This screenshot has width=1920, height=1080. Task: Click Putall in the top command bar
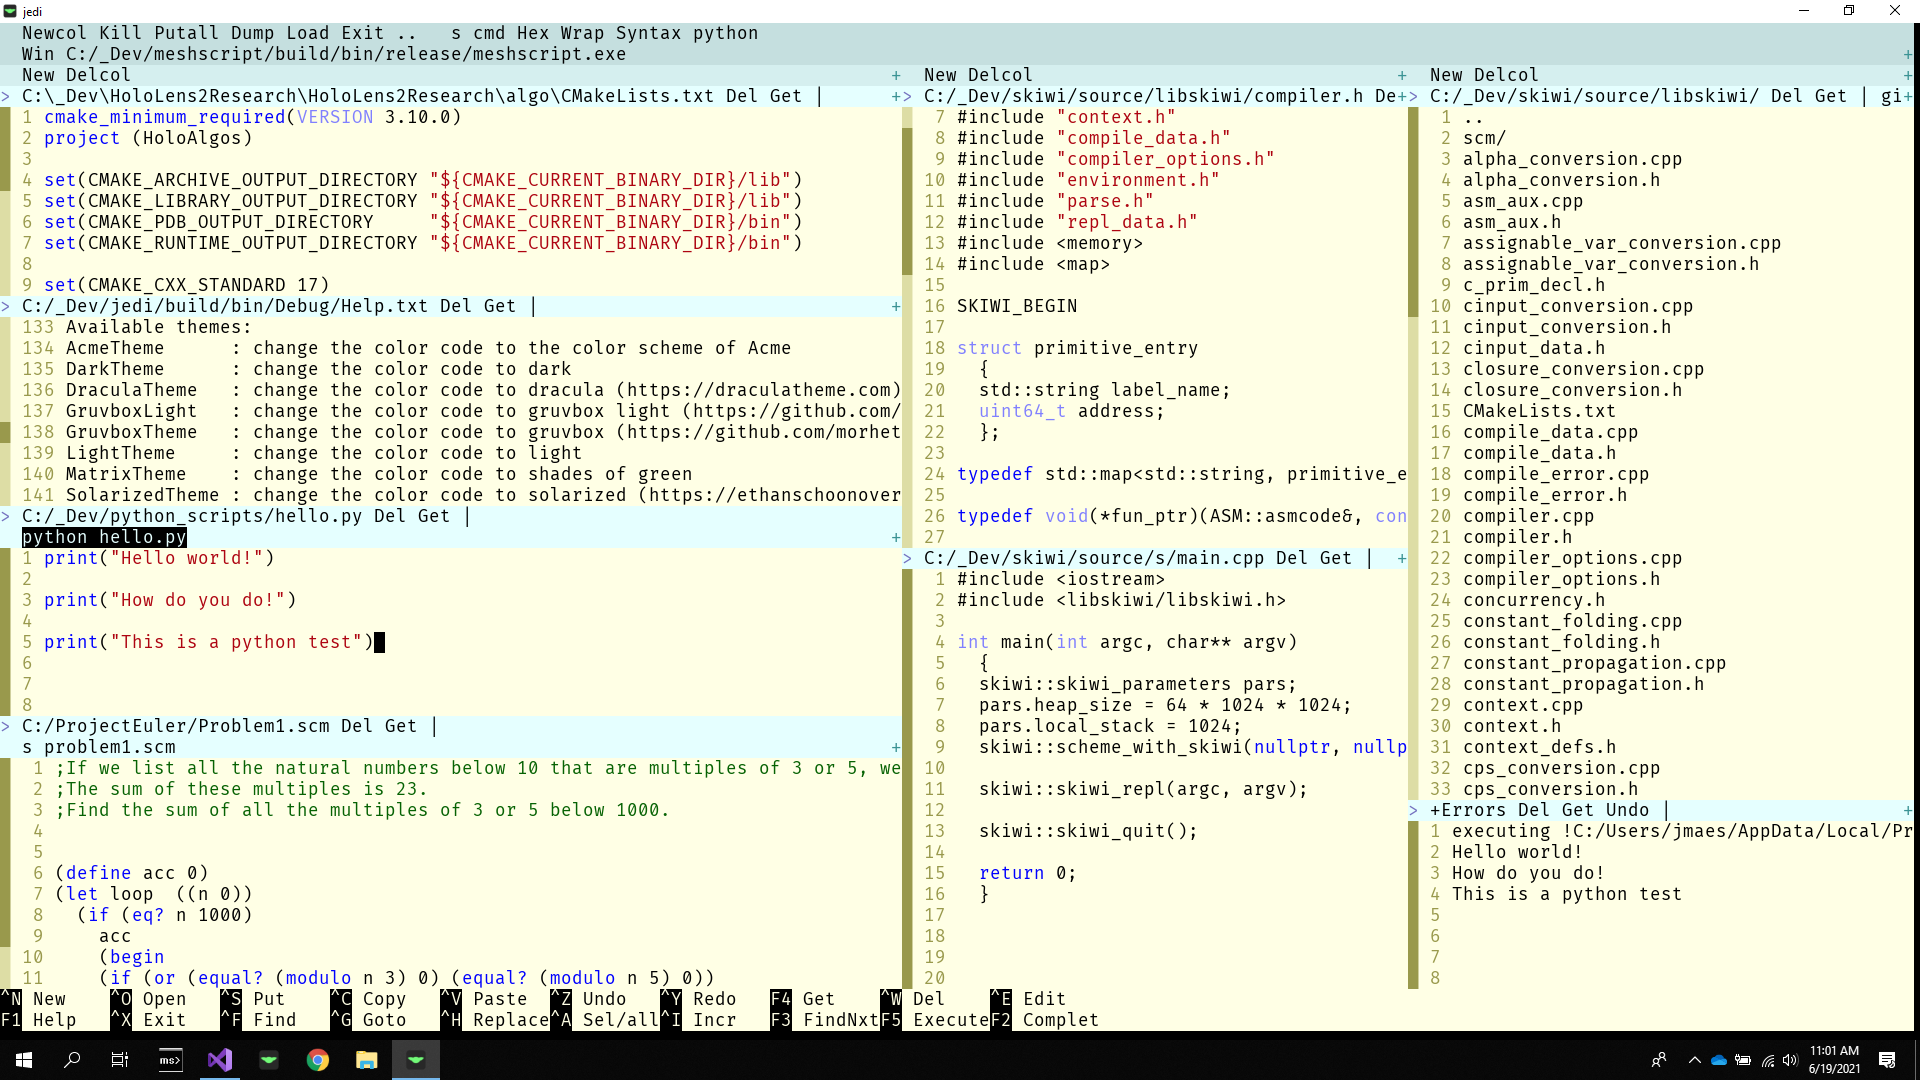(x=186, y=33)
